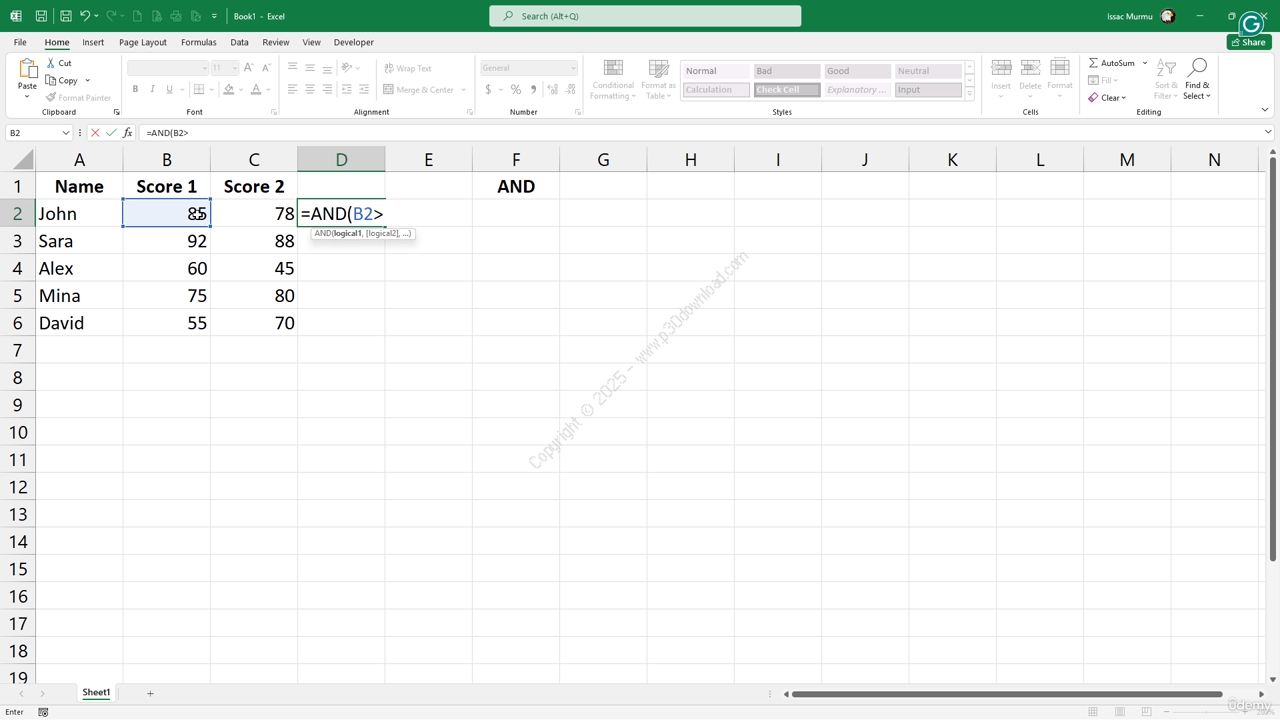The height and width of the screenshot is (720, 1280).
Task: Expand the Name Box dropdown arrow
Action: click(66, 133)
